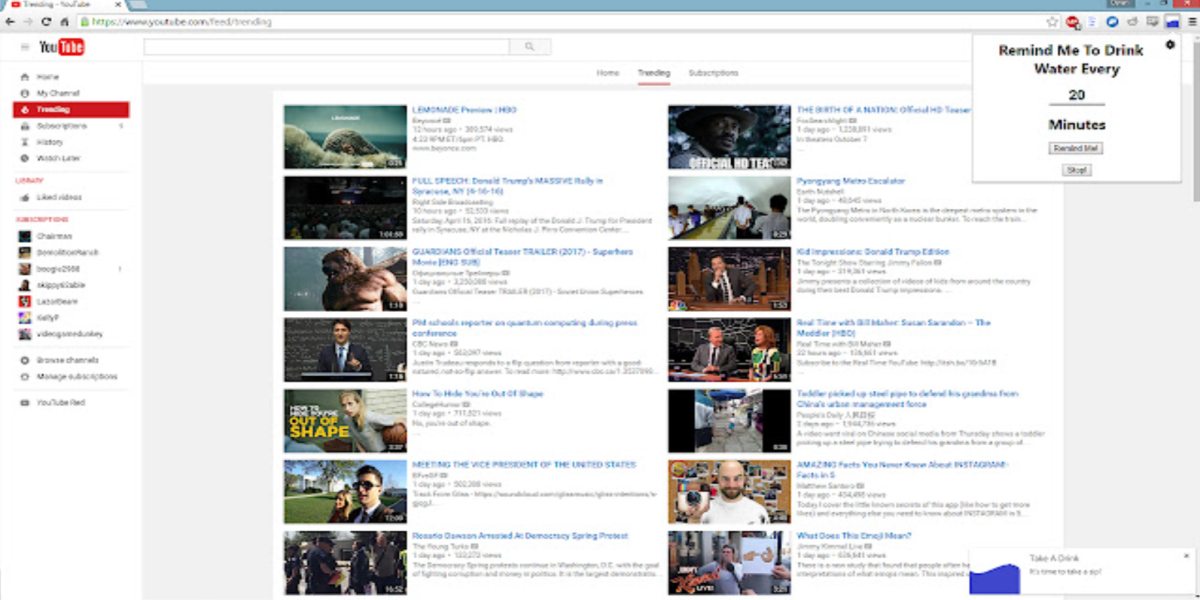Switch to the Subscriptions feed tab
The width and height of the screenshot is (1200, 600).
(x=714, y=73)
